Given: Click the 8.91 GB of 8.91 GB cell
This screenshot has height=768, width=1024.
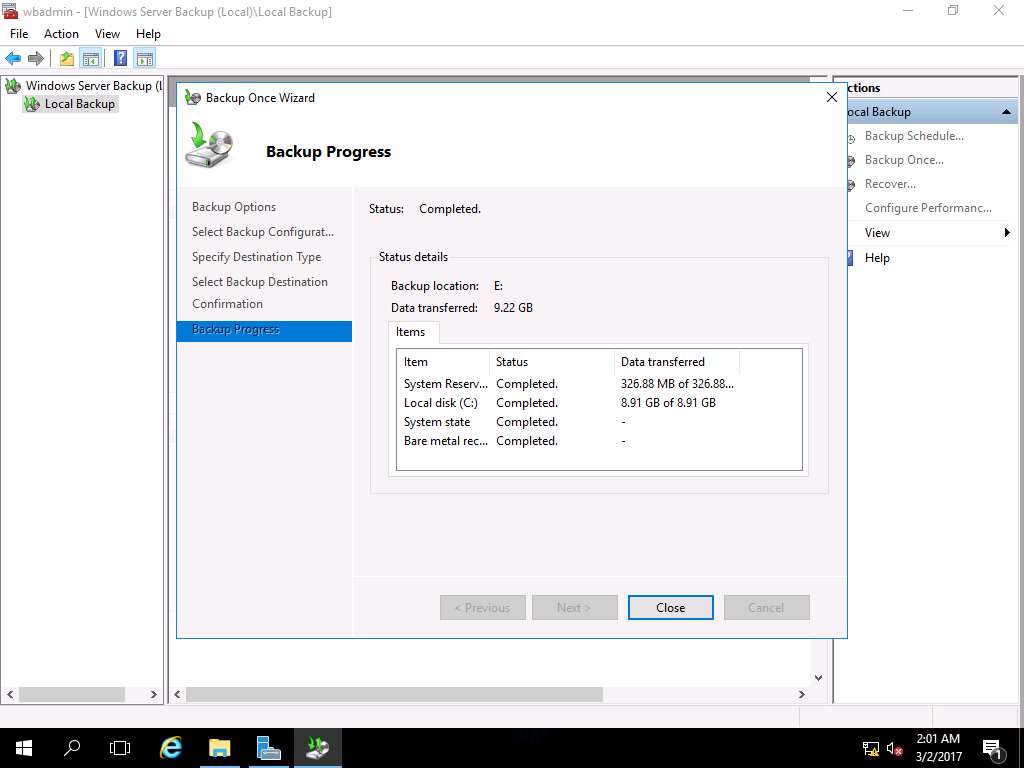Looking at the screenshot, I should (x=668, y=403).
